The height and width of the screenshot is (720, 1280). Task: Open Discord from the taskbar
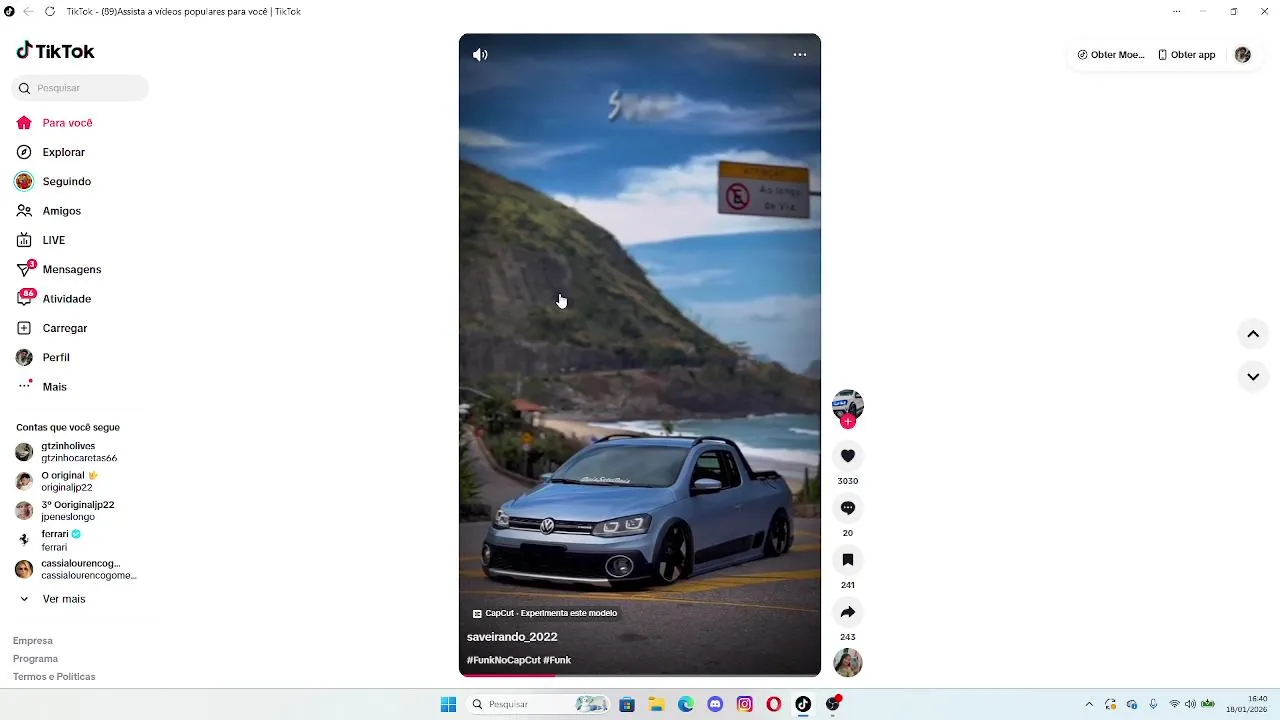click(x=715, y=705)
